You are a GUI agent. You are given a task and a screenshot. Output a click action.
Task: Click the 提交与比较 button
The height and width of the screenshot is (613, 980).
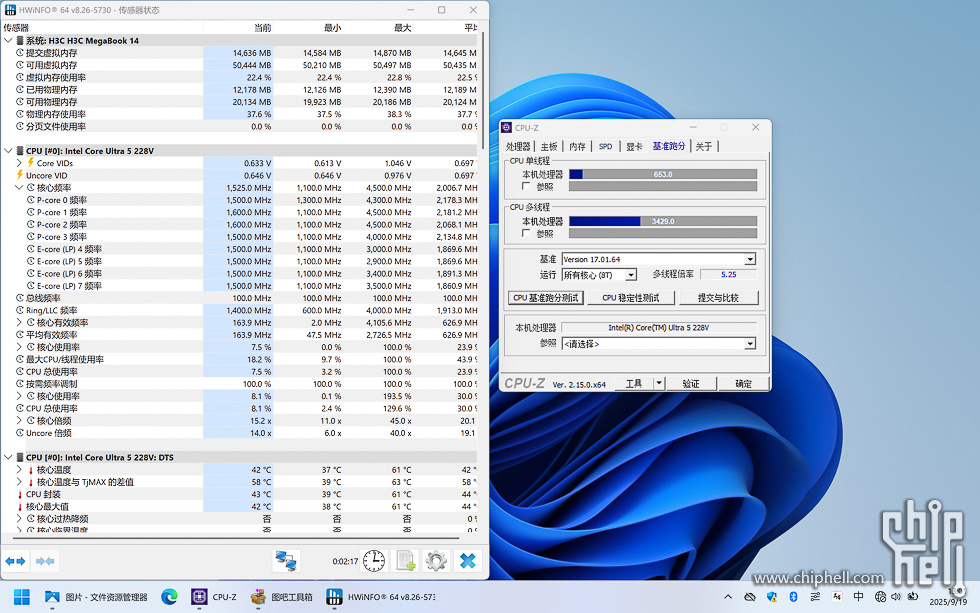click(x=718, y=298)
